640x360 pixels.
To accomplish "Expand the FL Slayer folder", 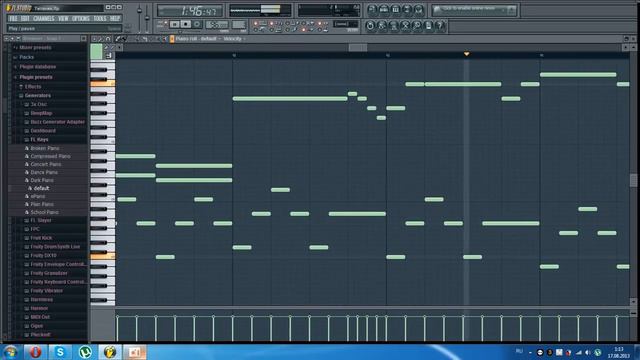I will [x=41, y=220].
